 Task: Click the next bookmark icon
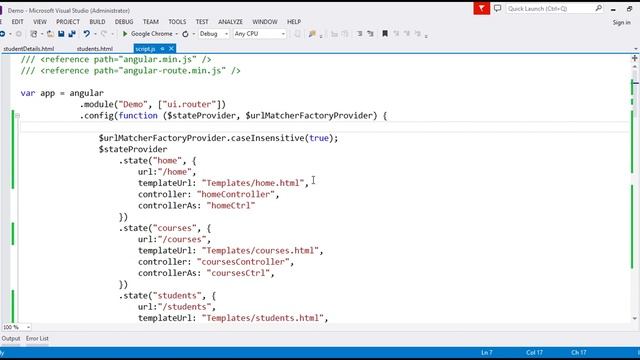407,34
